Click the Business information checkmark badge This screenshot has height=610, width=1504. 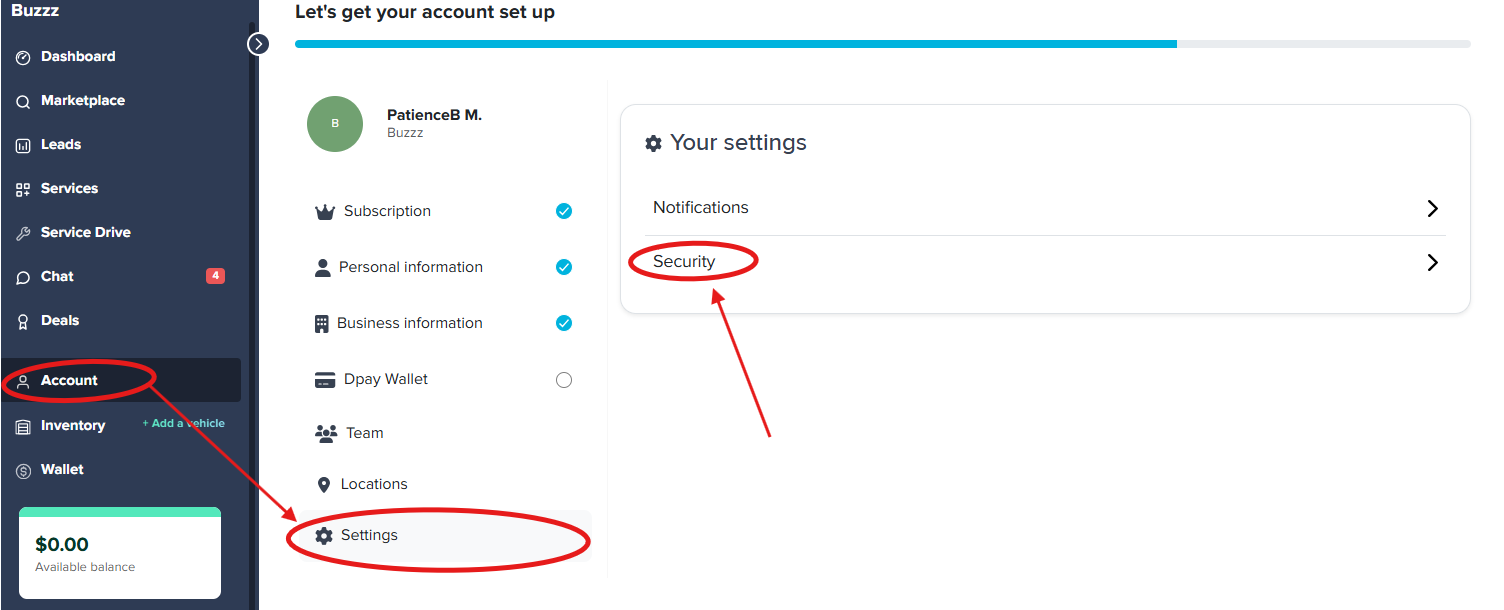[564, 323]
